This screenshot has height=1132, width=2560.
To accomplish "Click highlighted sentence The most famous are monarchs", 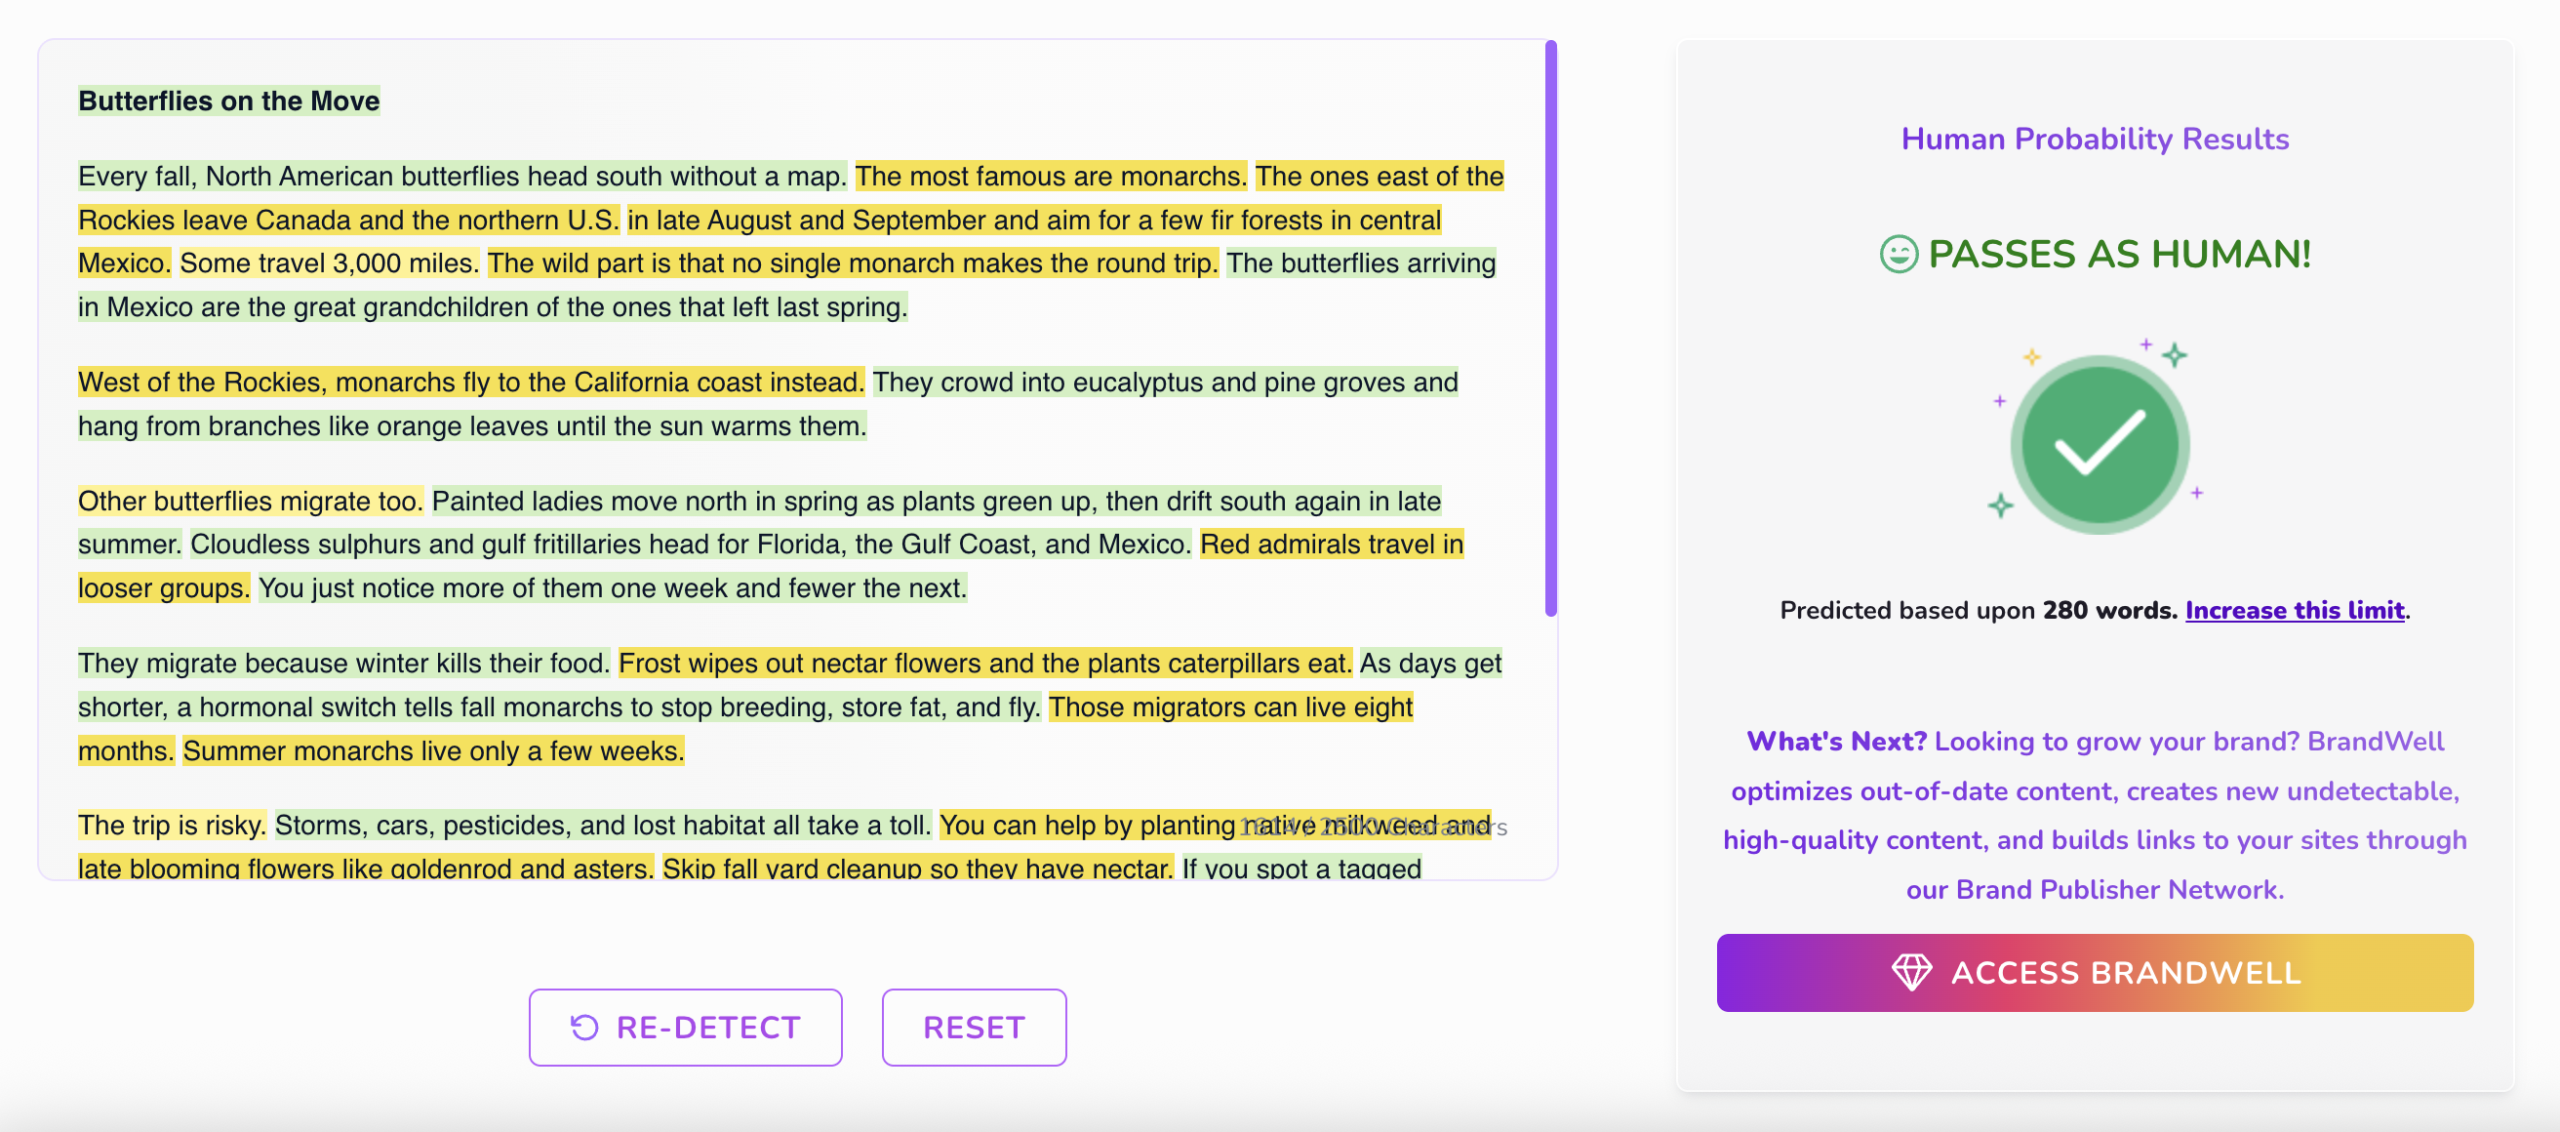I will pyautogui.click(x=1051, y=176).
